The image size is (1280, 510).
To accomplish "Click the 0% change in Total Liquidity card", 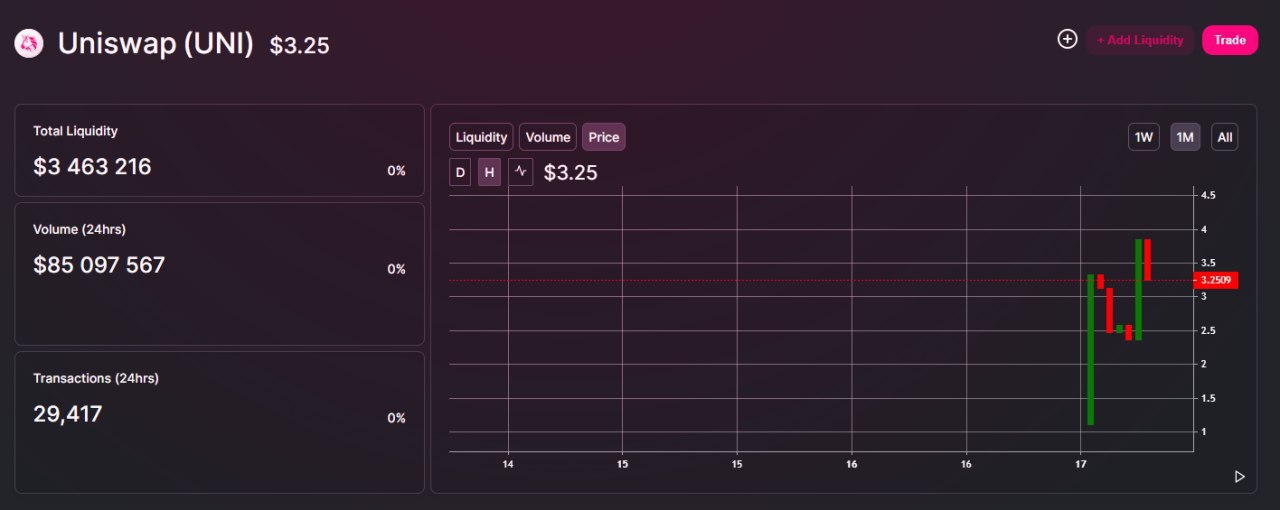I will tap(397, 171).
